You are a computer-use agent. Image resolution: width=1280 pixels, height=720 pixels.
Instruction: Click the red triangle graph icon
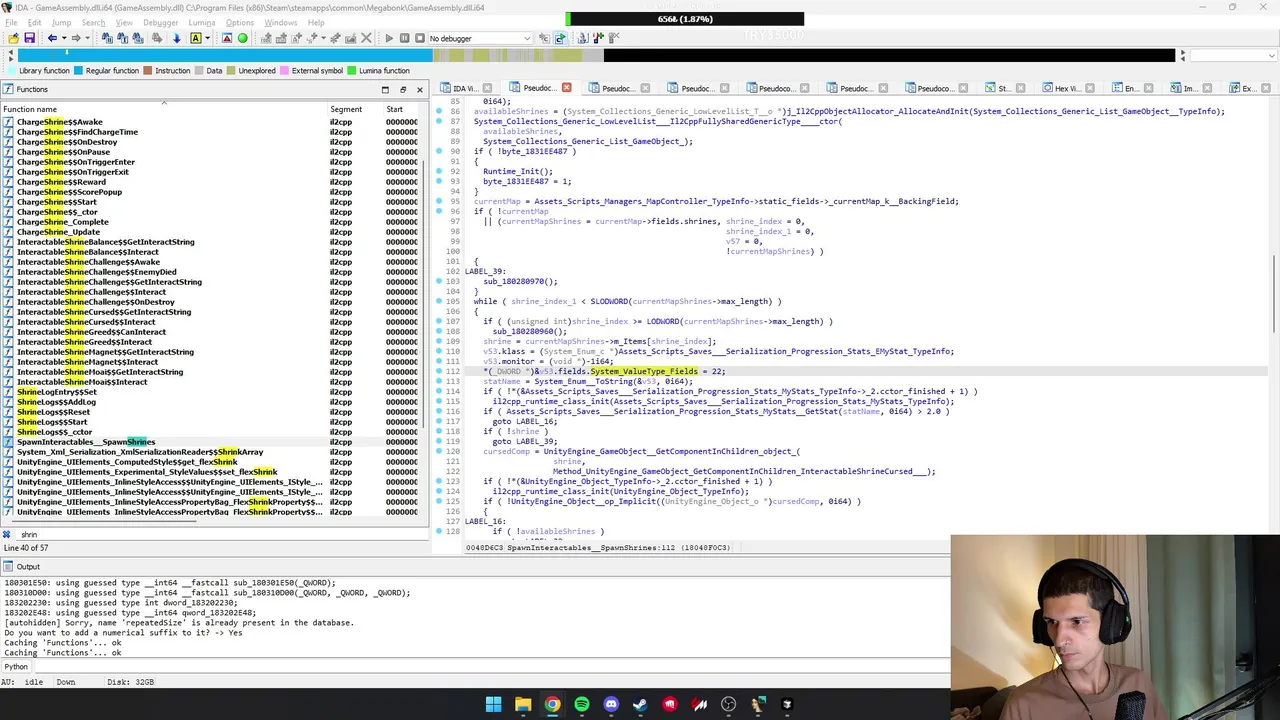(227, 38)
